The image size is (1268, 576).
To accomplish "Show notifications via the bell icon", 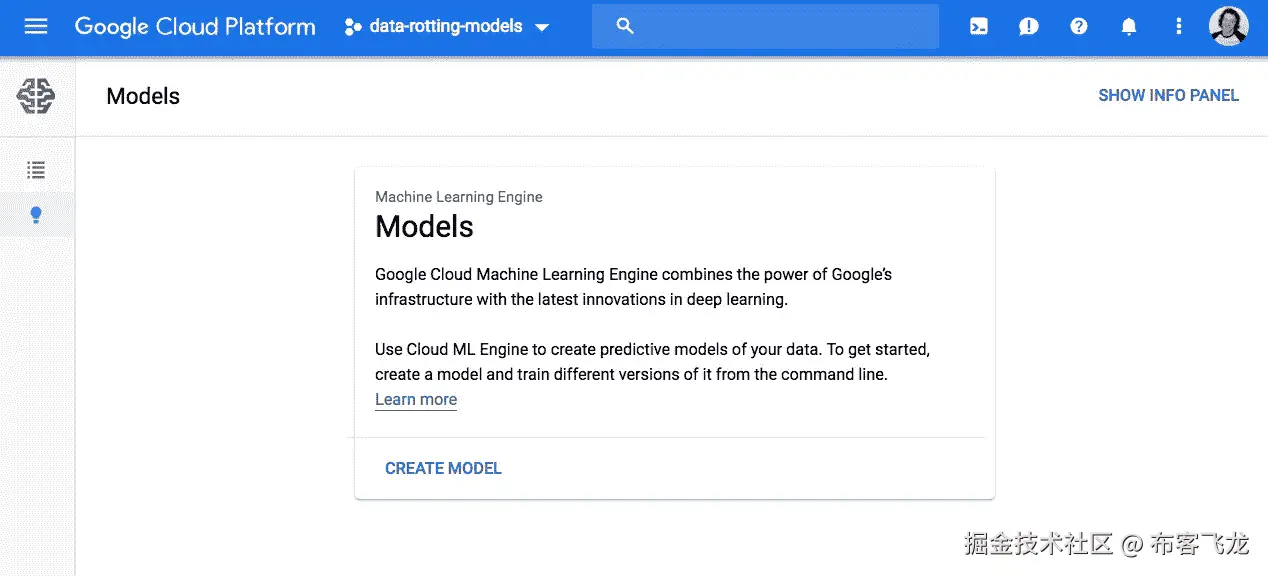I will (x=1129, y=27).
